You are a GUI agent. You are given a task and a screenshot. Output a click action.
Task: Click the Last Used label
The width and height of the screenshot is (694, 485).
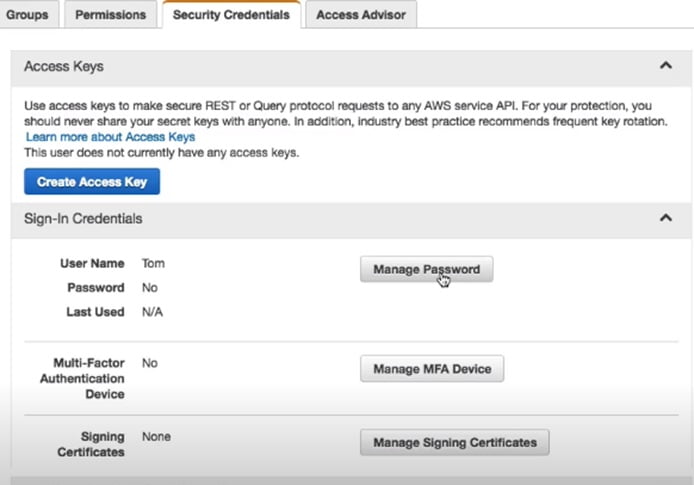point(95,312)
